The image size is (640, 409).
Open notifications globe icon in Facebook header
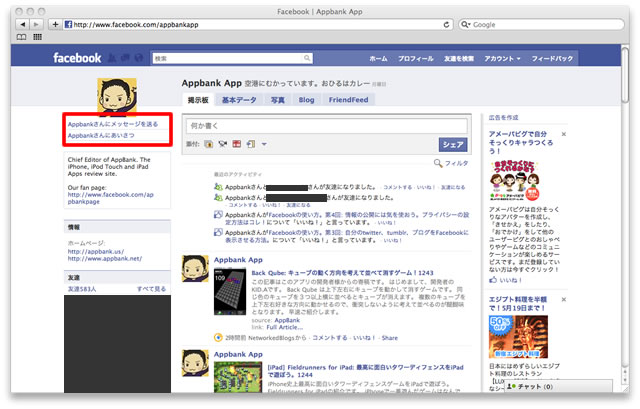pyautogui.click(x=139, y=58)
